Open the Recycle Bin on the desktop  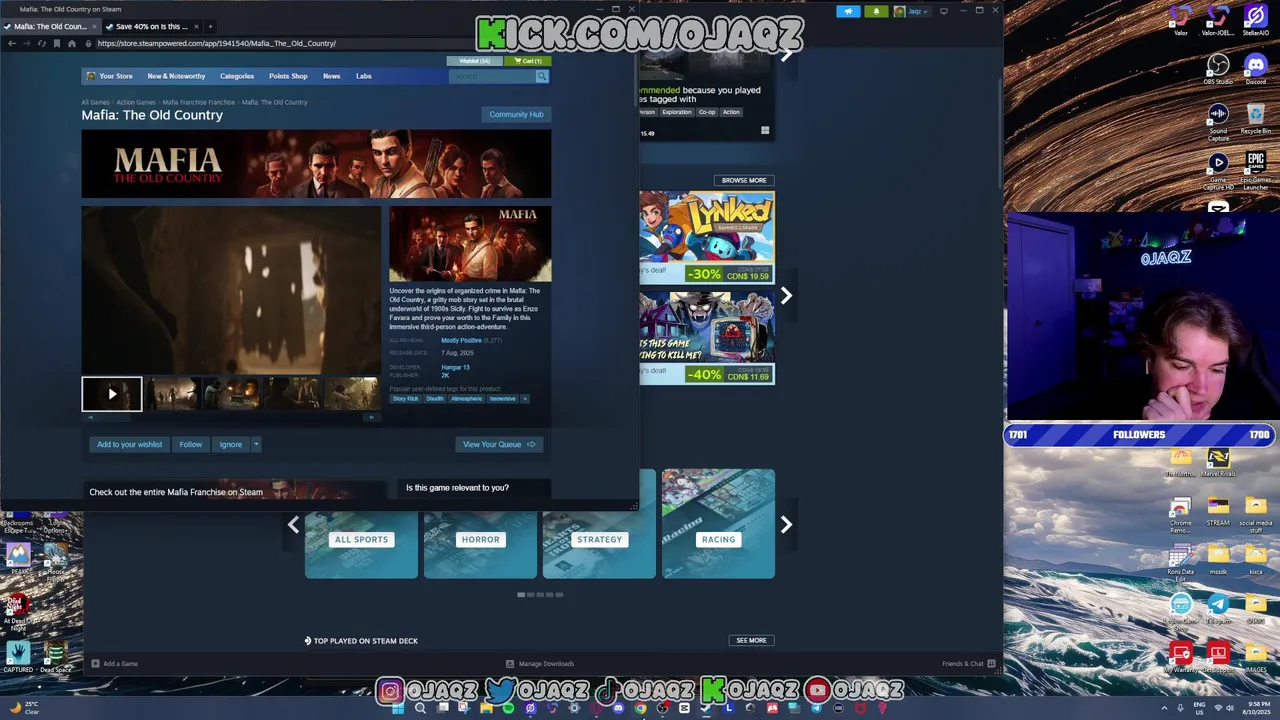pos(1255,118)
